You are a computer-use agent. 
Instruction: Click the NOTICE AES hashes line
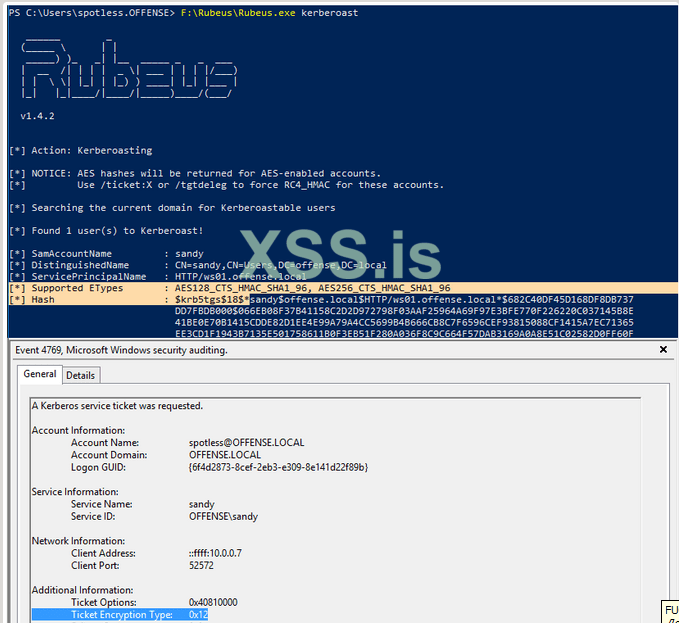coord(195,174)
